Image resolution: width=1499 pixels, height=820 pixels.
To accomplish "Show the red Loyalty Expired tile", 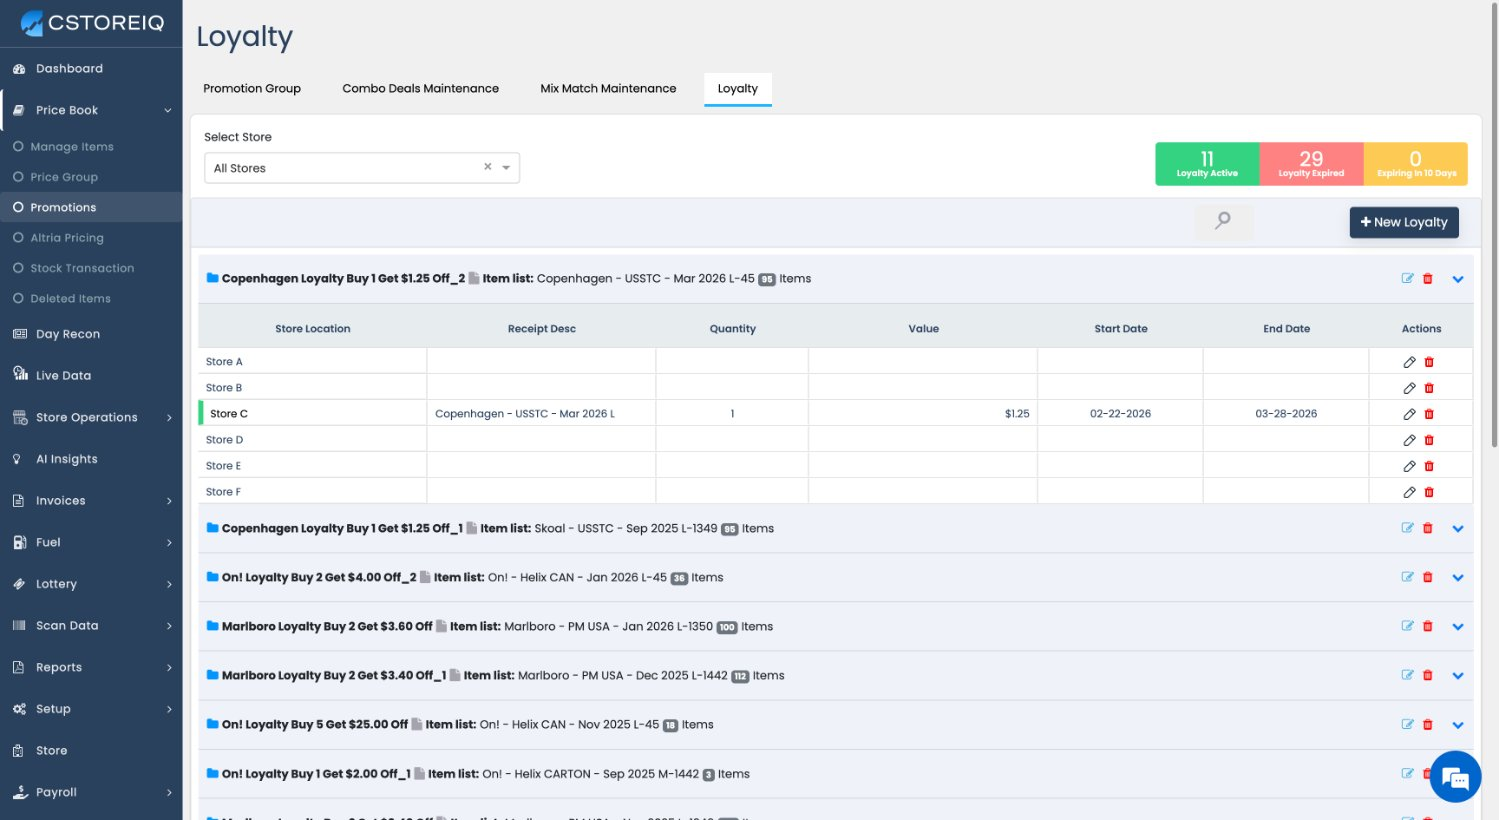I will (x=1311, y=164).
